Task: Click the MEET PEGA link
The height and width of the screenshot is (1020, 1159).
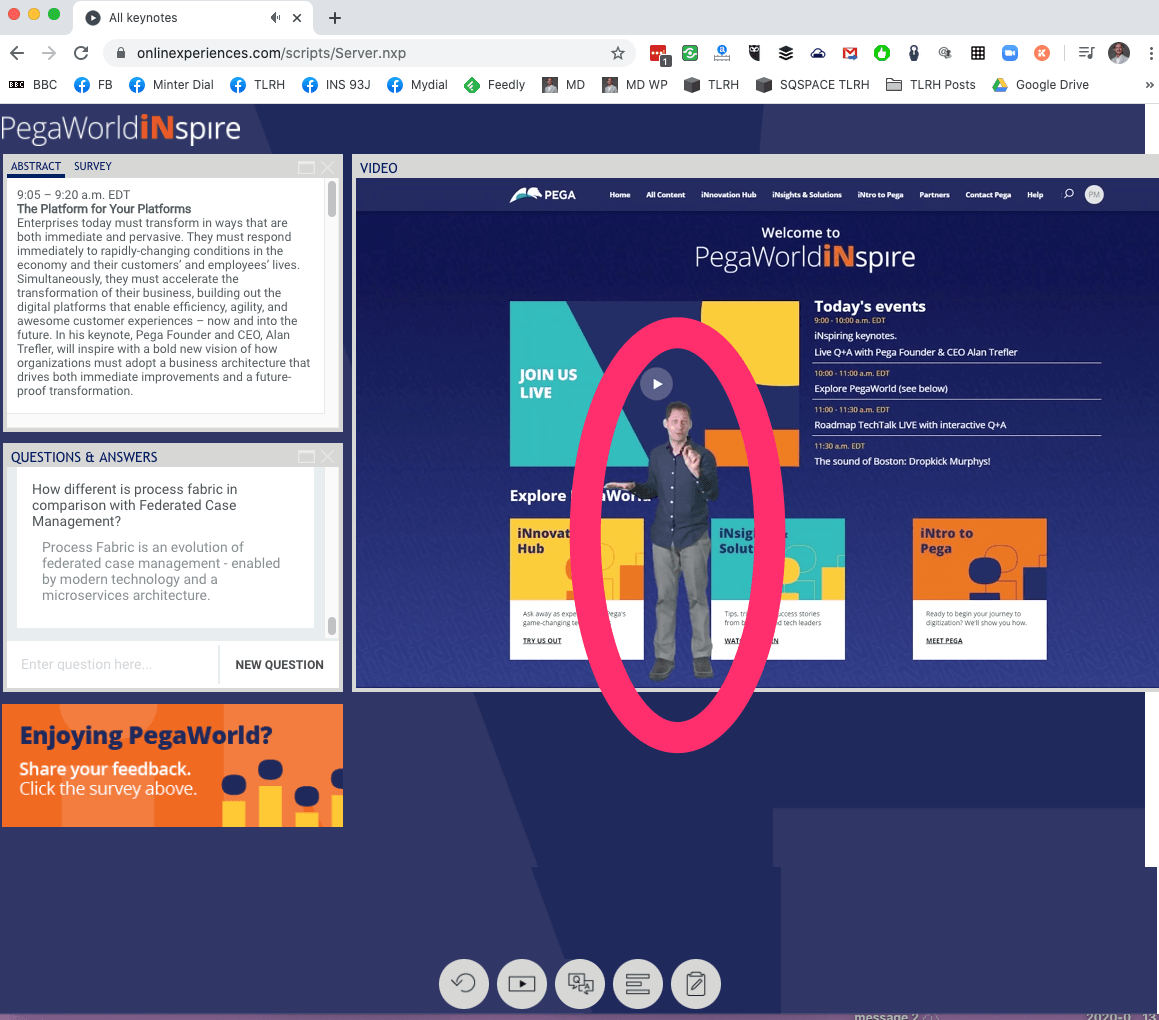Action: (944, 641)
